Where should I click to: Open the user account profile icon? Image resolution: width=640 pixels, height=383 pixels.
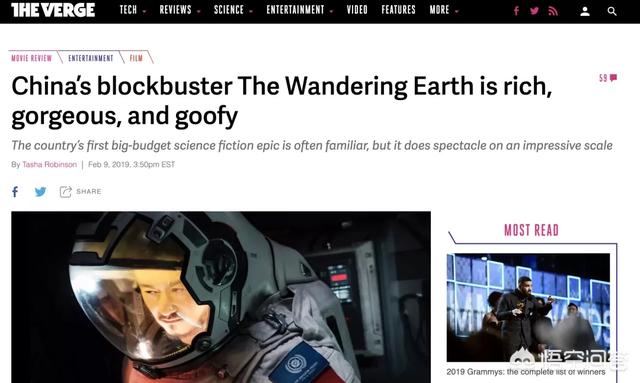click(x=585, y=11)
